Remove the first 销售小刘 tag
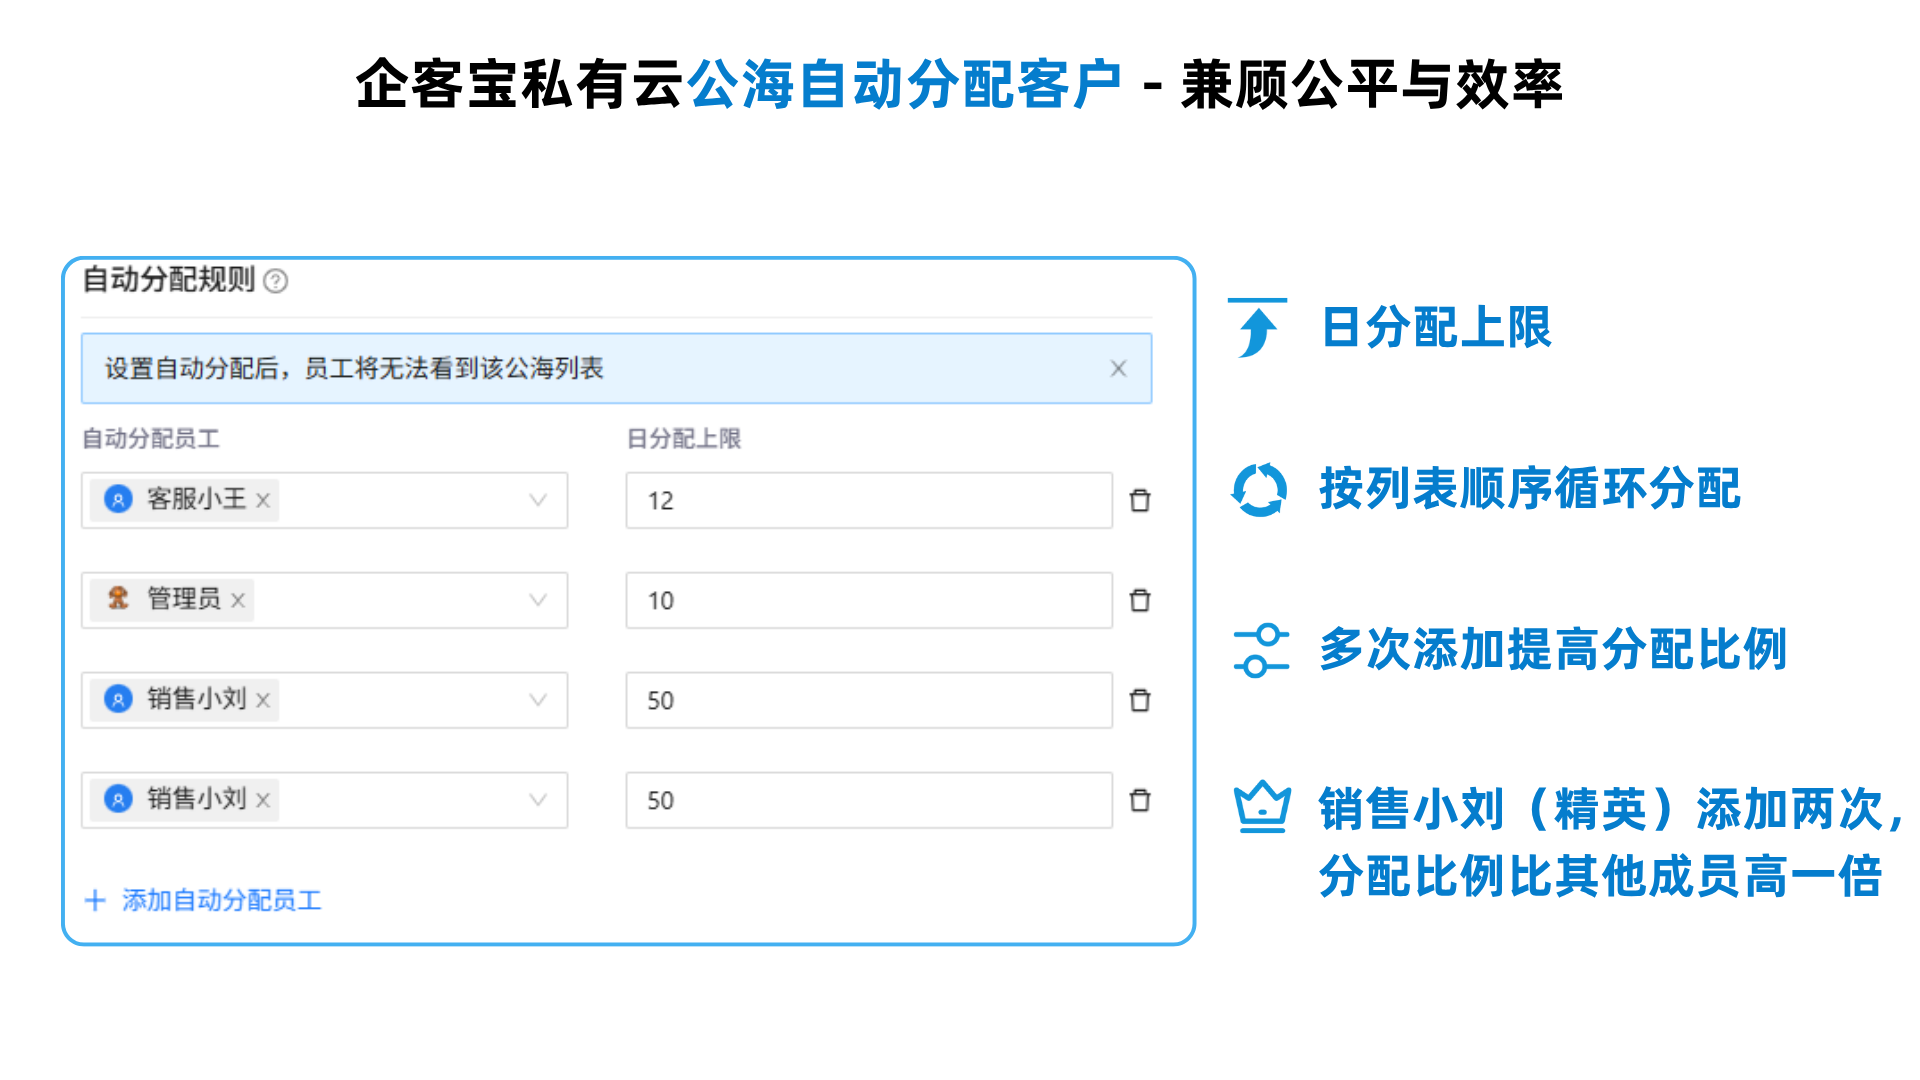1920x1080 pixels. point(263,700)
